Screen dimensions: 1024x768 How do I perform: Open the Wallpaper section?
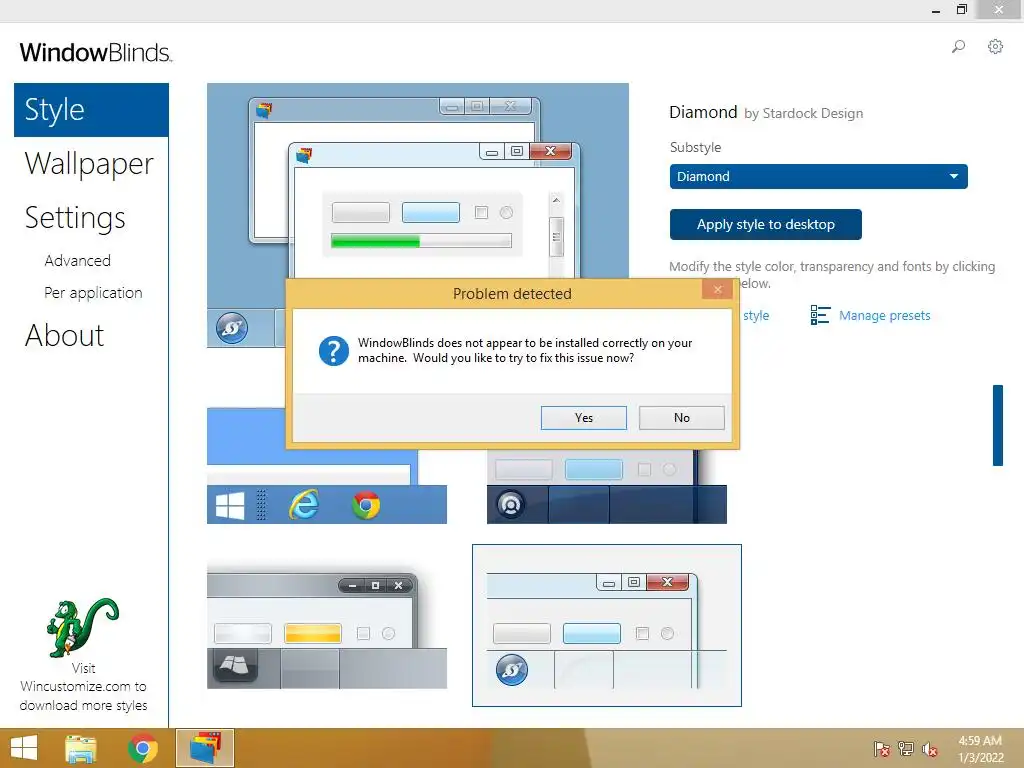click(x=89, y=163)
